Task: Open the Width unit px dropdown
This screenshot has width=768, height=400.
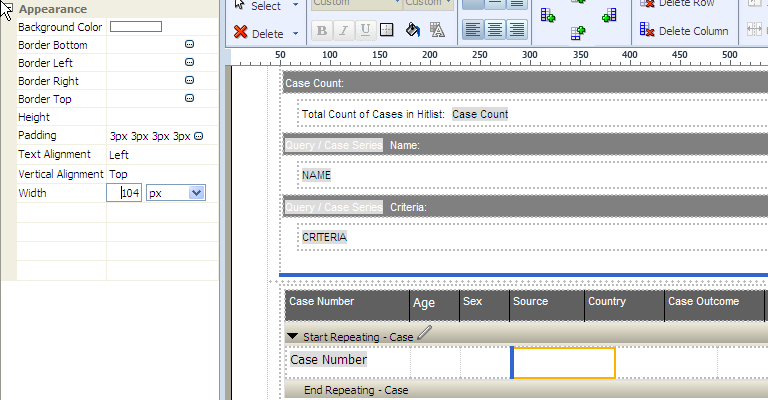Action: tap(196, 193)
